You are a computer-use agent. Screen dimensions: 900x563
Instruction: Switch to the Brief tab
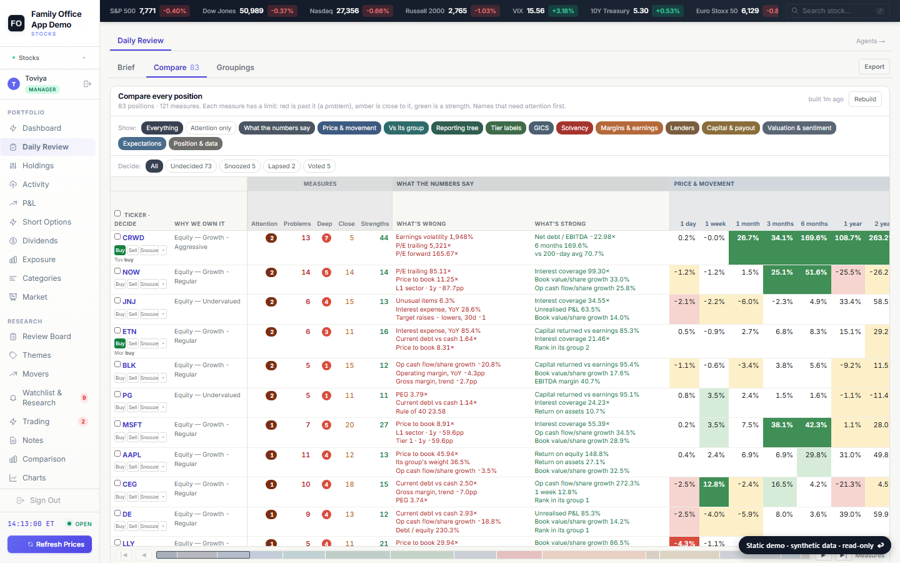coord(126,67)
